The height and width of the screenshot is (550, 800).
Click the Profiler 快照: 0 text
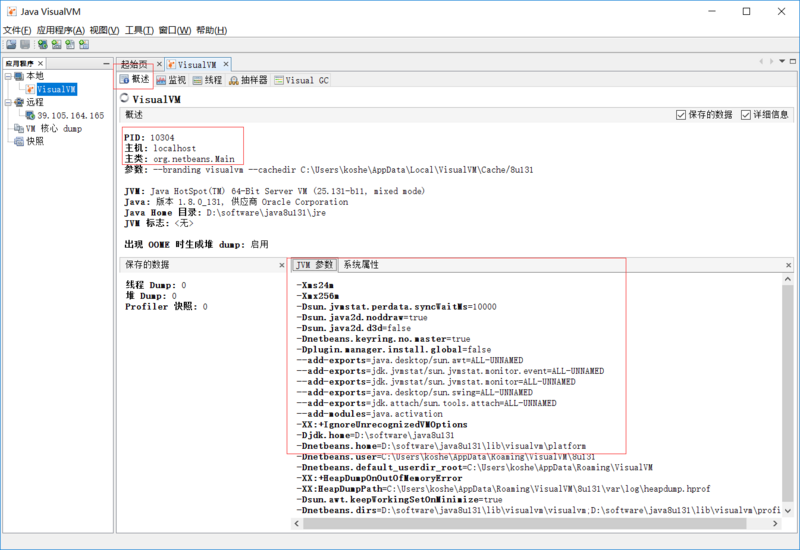166,307
